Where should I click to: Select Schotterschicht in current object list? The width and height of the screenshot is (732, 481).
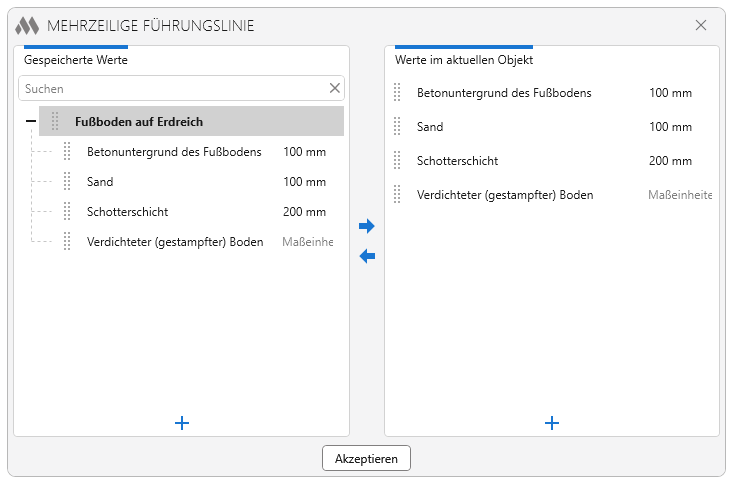click(x=458, y=161)
